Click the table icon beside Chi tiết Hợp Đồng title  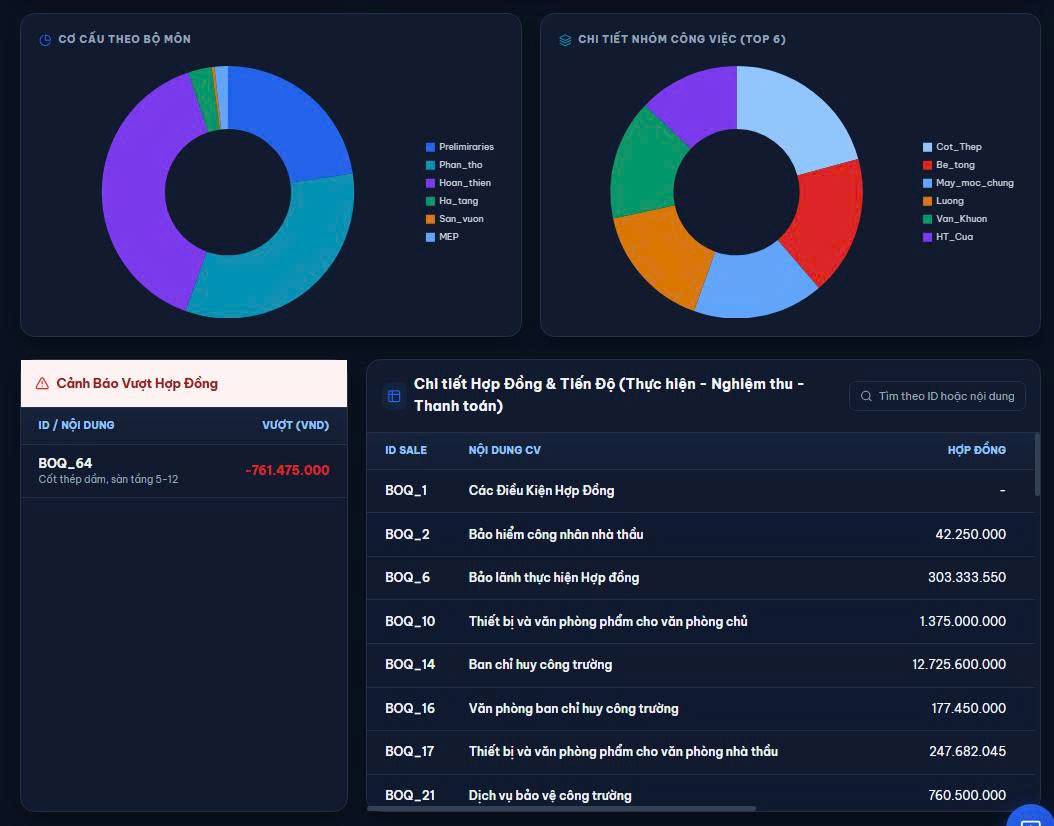click(x=394, y=396)
